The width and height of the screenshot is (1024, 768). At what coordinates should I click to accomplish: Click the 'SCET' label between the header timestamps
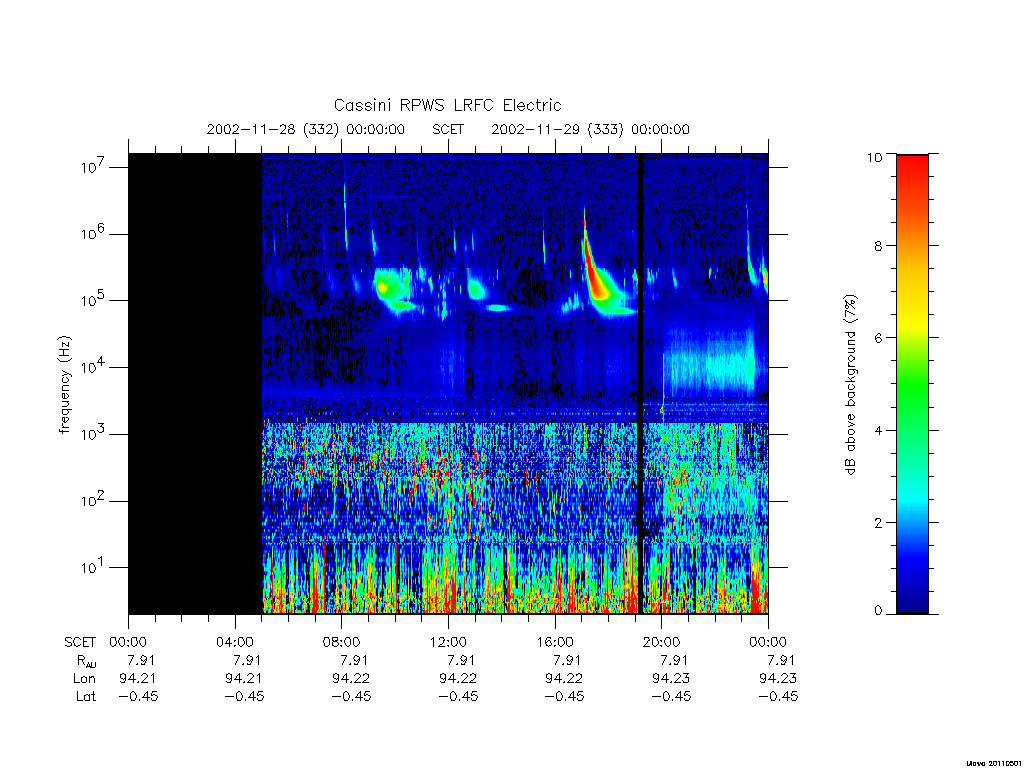click(448, 129)
